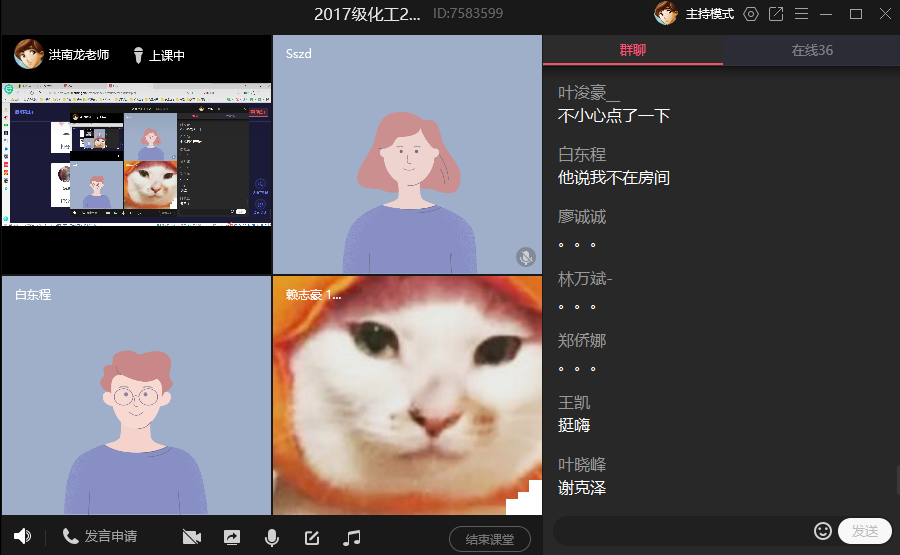Click the chat message input field
The height and width of the screenshot is (555, 900).
click(x=680, y=531)
